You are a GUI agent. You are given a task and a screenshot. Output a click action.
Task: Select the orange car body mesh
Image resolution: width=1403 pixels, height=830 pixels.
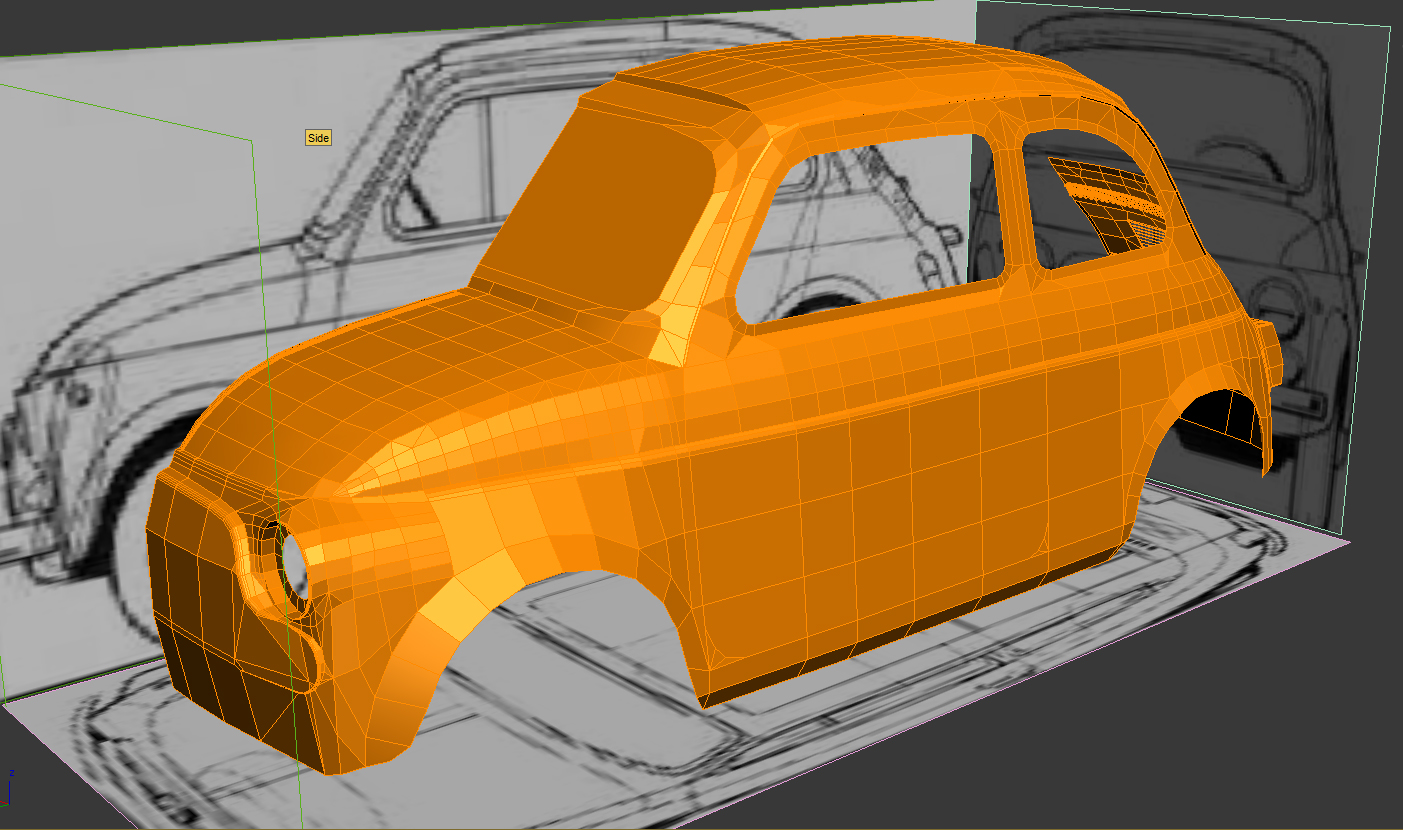[x=713, y=405]
